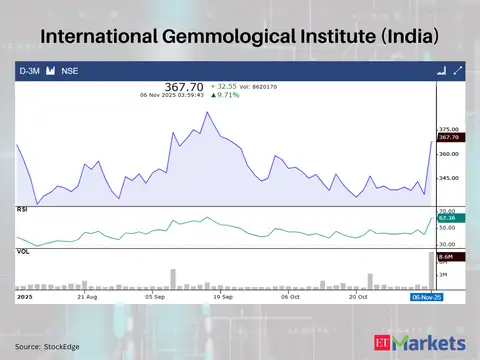Viewport: 480px width, 360px height.
Task: Click the 06 Nov 2025 timestamp text
Action: (x=172, y=95)
